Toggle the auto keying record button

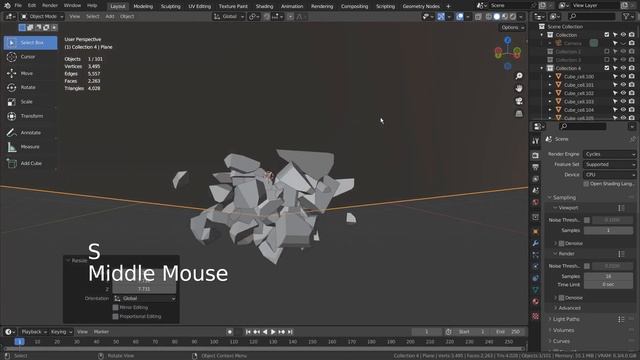pyautogui.click(x=230, y=332)
